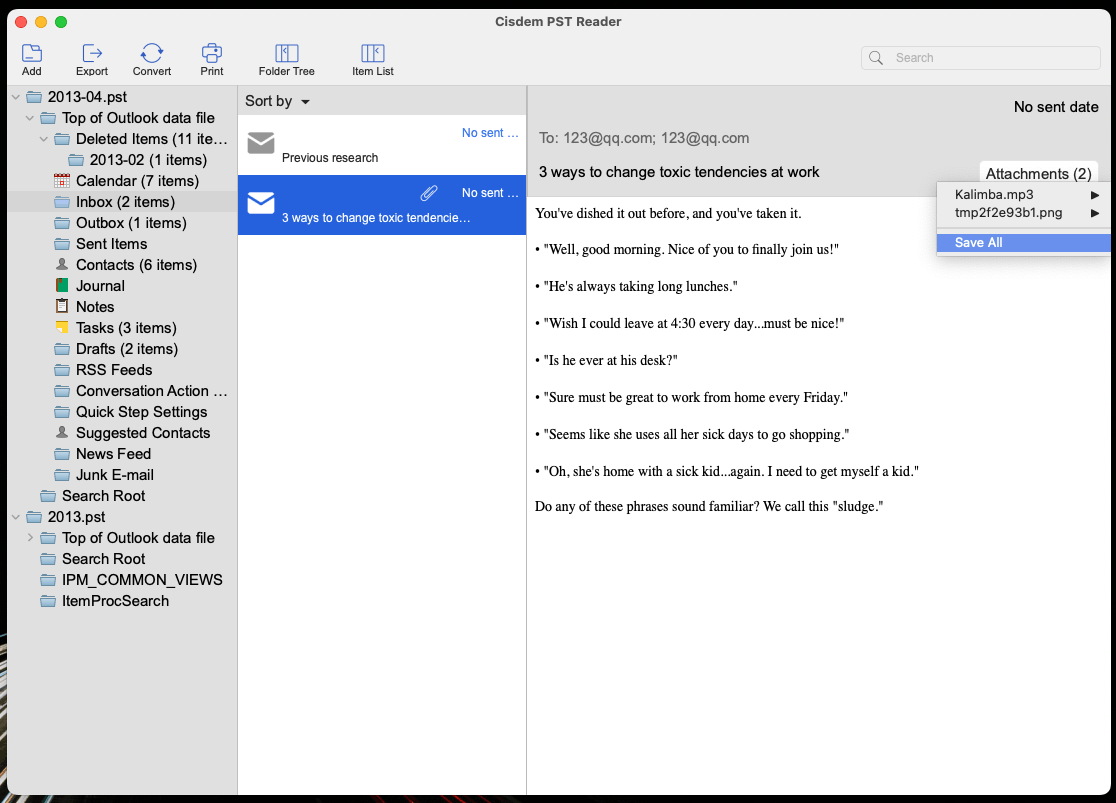Collapse the 2013.pst tree node
This screenshot has height=803, width=1116.
coord(16,517)
